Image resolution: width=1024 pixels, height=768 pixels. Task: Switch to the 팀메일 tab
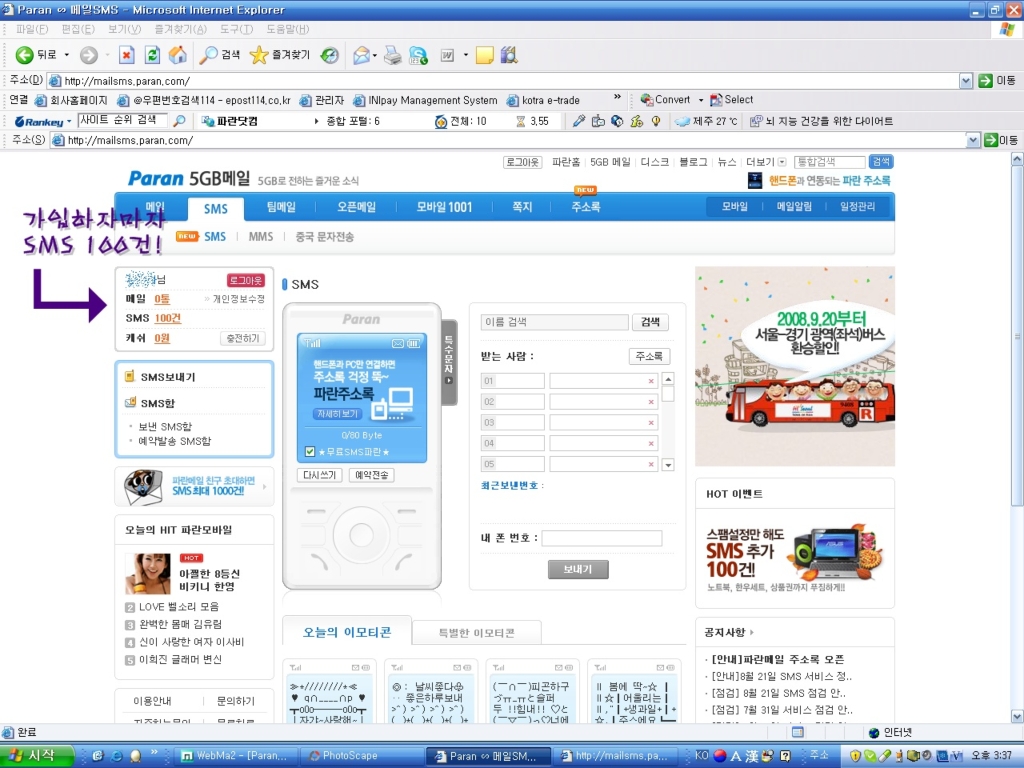(x=281, y=207)
